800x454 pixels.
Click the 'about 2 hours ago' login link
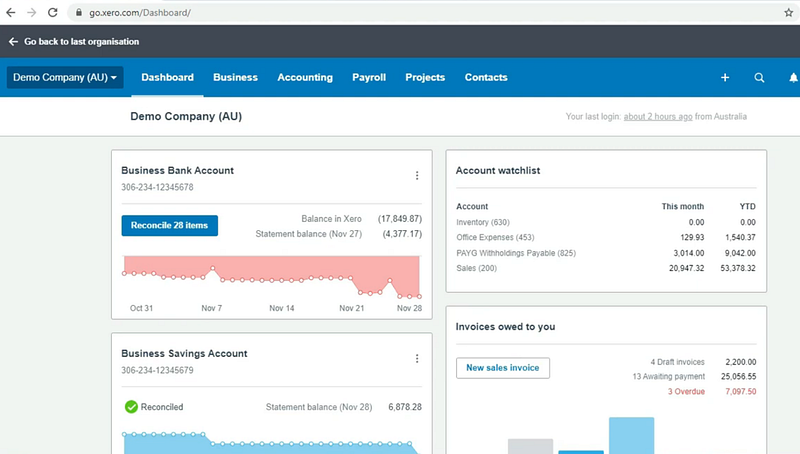[658, 116]
